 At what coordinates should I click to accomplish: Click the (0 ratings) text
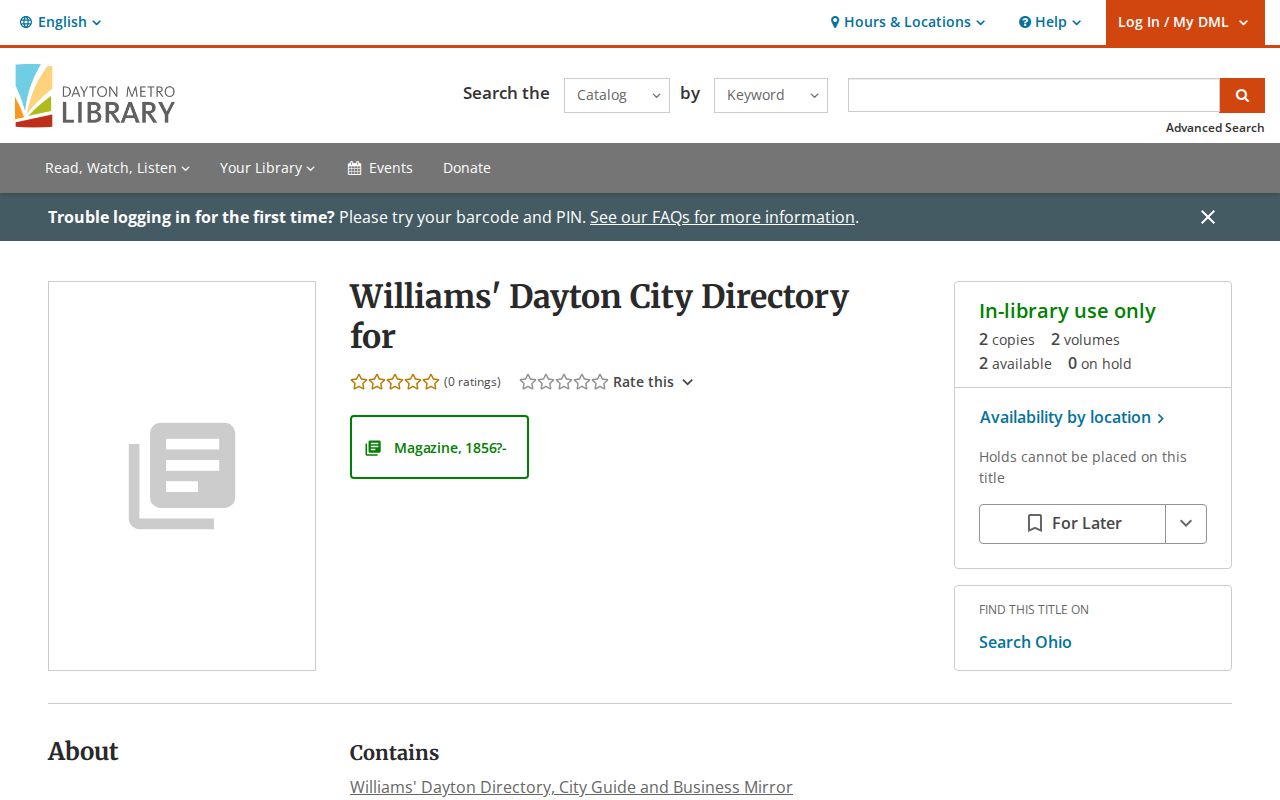click(472, 382)
